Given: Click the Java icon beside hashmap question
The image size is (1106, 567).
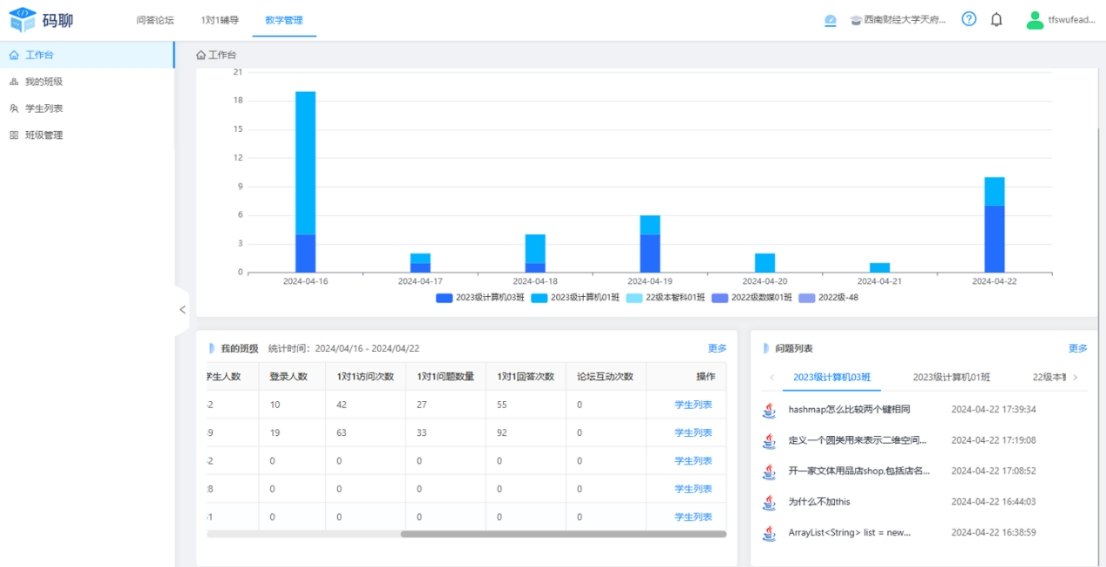Looking at the screenshot, I should point(769,410).
